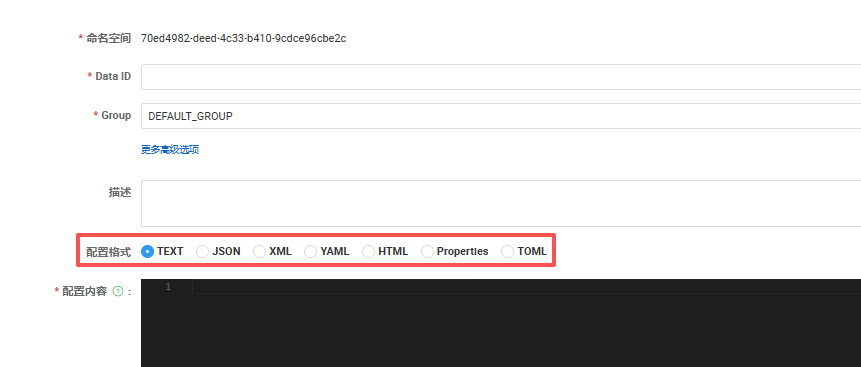Click the namespace ID 70ed4982-deed-4c33-b410-9cdce96cbe2c
This screenshot has width=861, height=367.
pos(243,38)
